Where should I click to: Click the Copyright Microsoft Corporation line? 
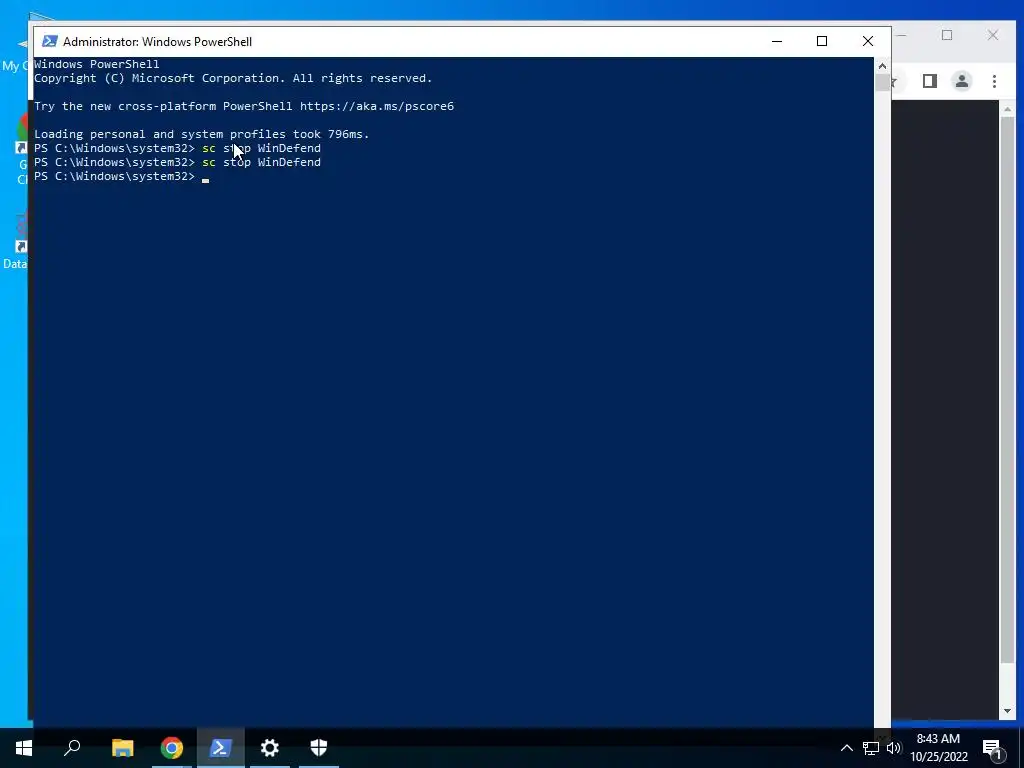[x=233, y=78]
